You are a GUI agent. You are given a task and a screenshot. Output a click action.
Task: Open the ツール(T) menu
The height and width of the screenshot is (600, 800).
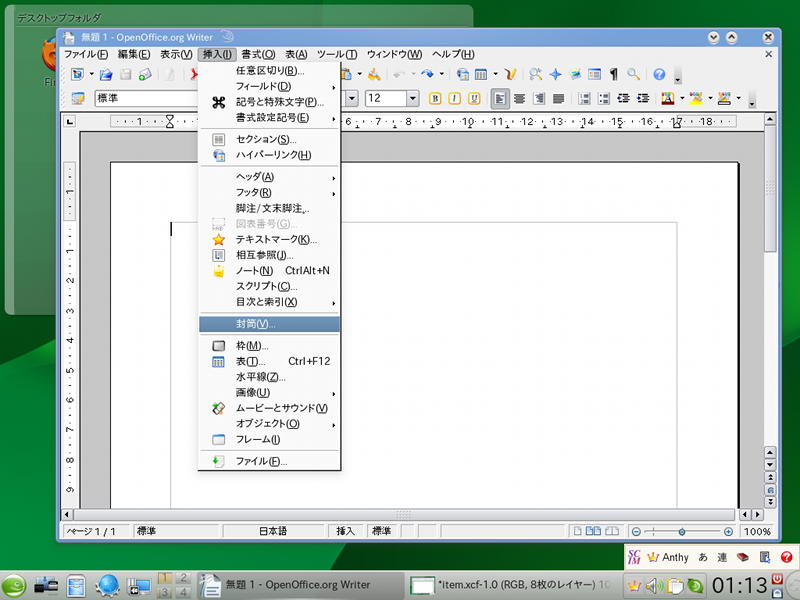(337, 54)
